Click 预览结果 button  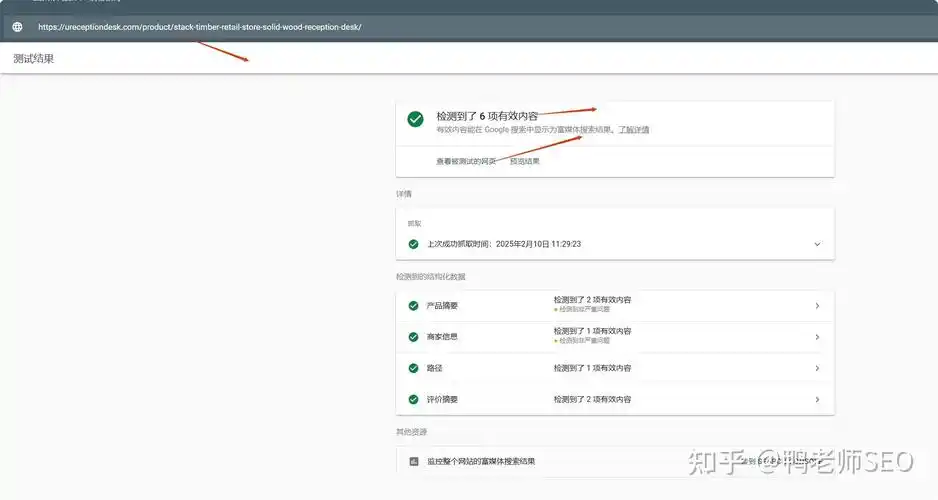[525, 161]
